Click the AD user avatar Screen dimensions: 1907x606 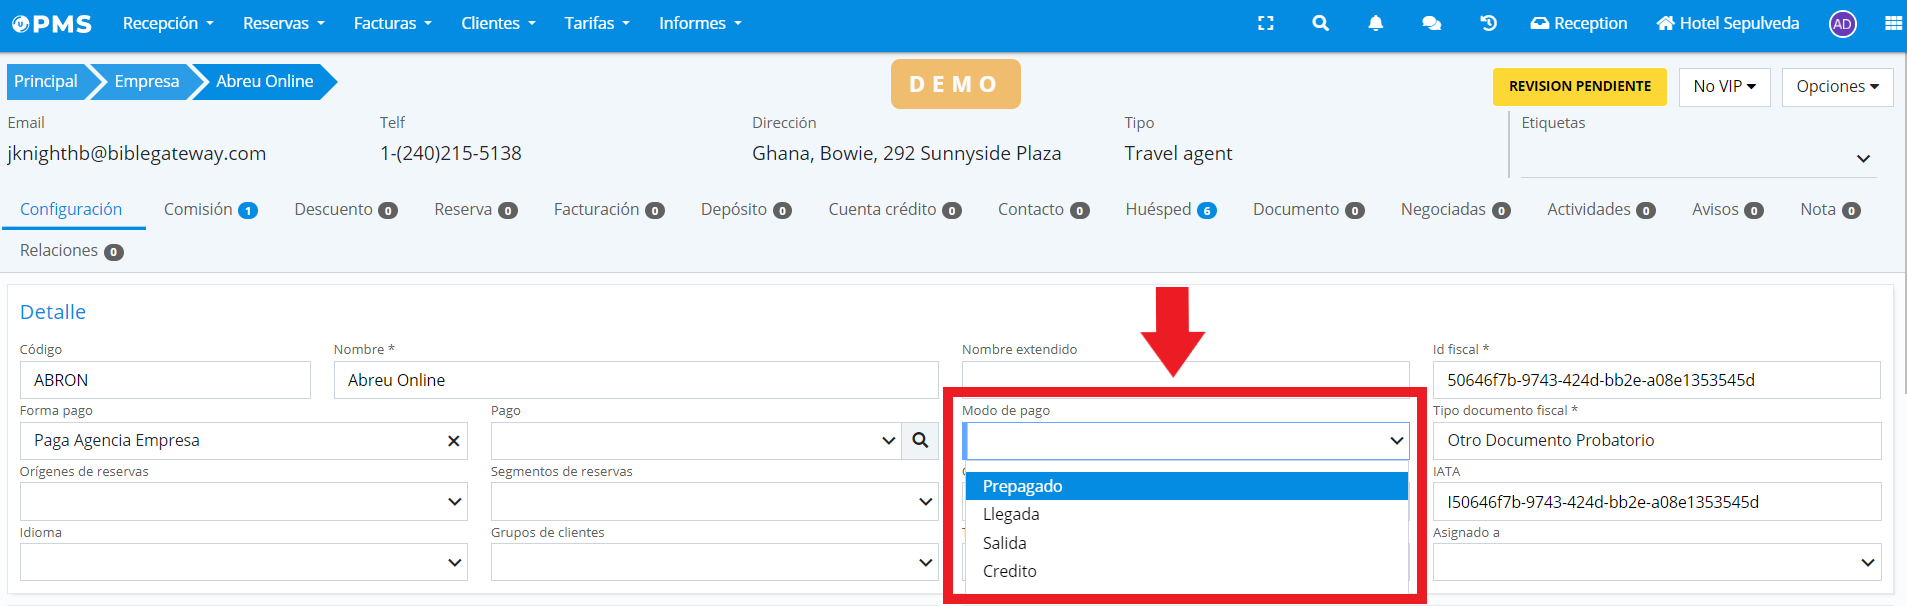click(1842, 24)
